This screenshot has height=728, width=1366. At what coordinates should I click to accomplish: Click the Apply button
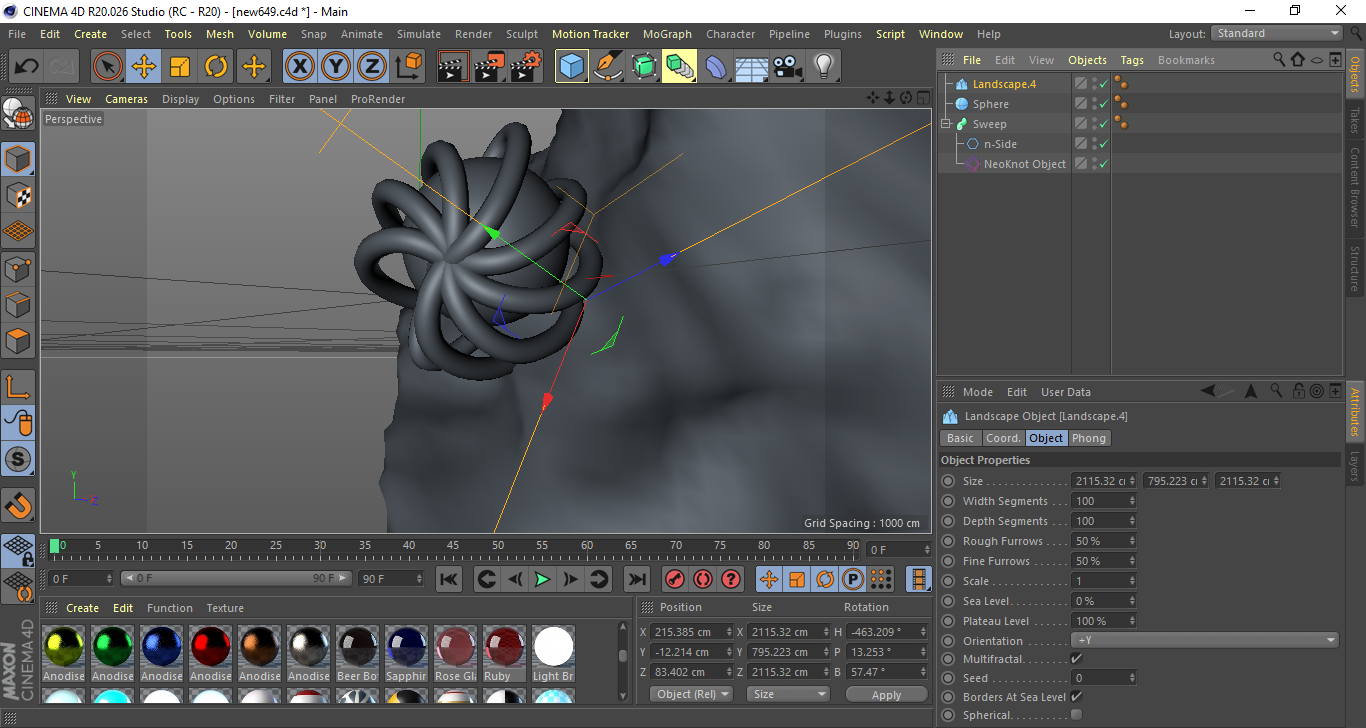point(886,694)
